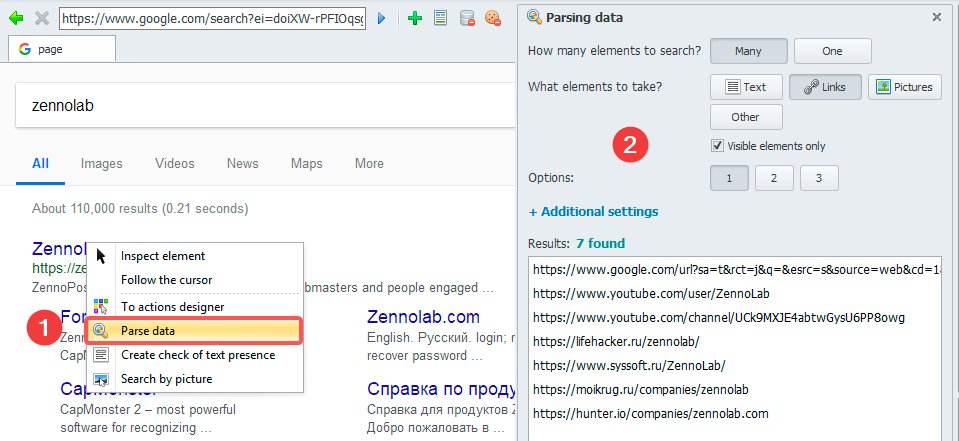959x441 pixels.
Task: Select option 3 button
Action: [x=819, y=178]
